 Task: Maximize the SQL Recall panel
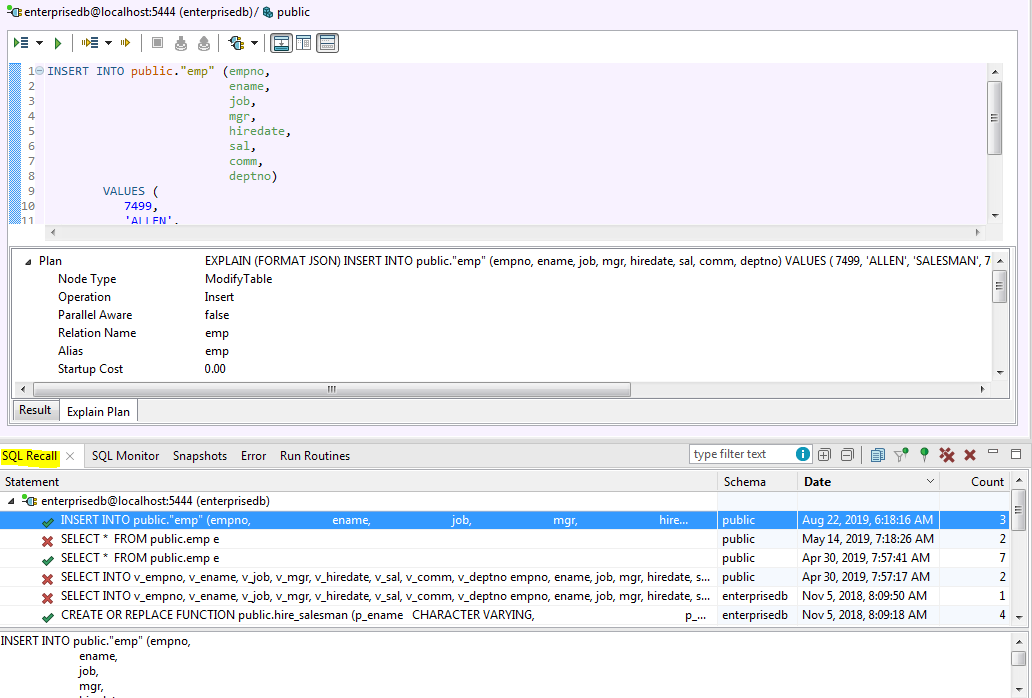tap(1016, 454)
